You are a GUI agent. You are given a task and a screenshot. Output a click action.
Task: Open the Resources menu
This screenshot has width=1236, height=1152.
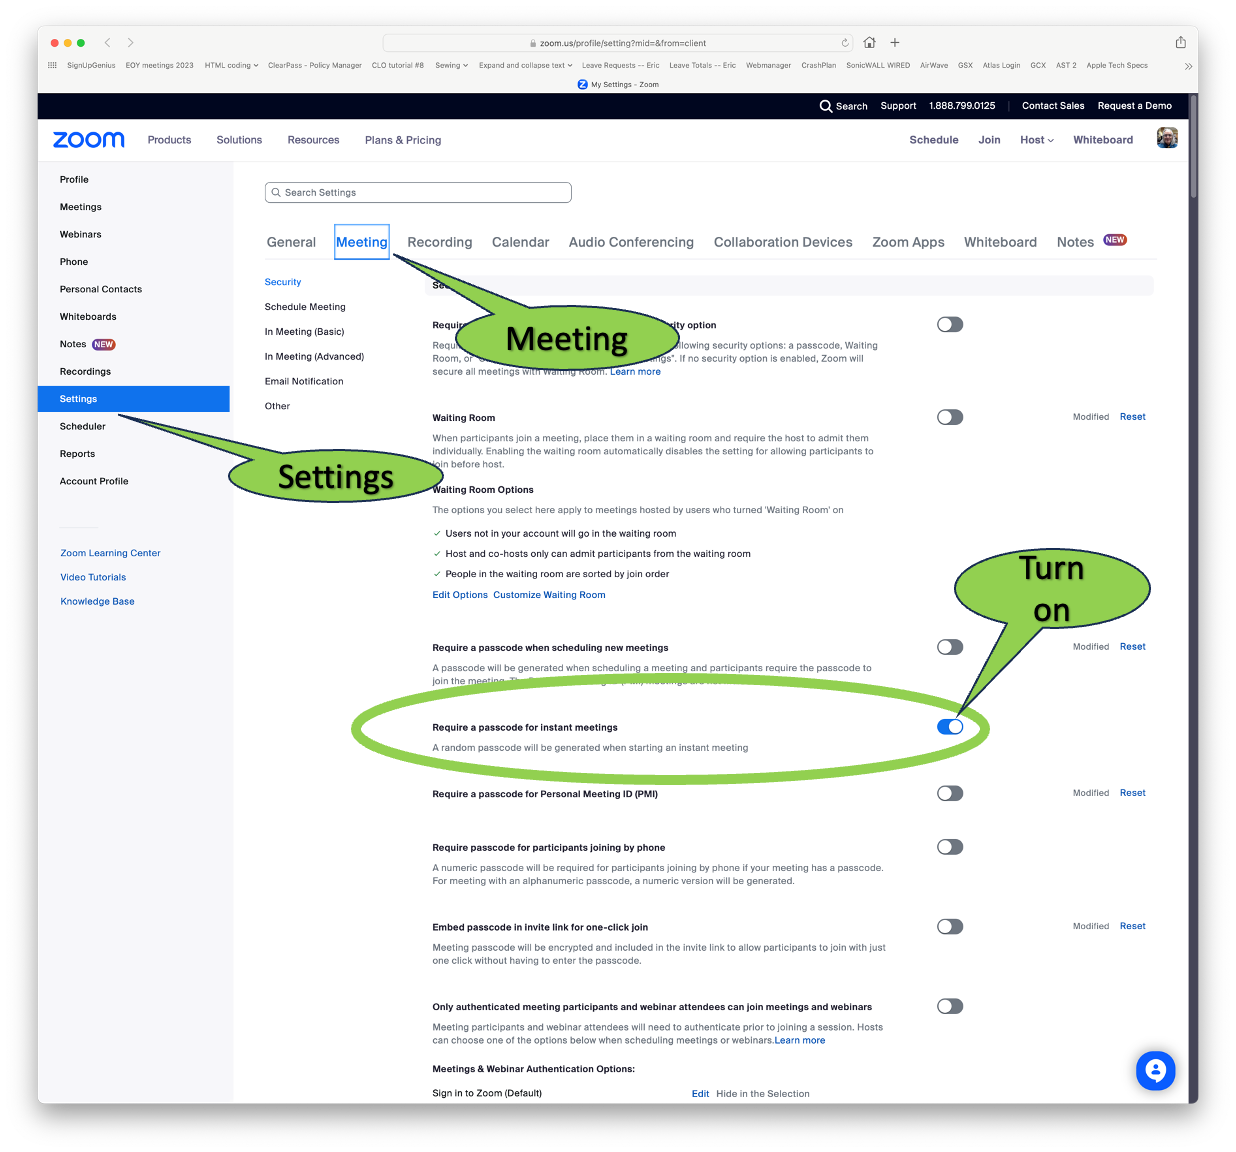point(313,140)
